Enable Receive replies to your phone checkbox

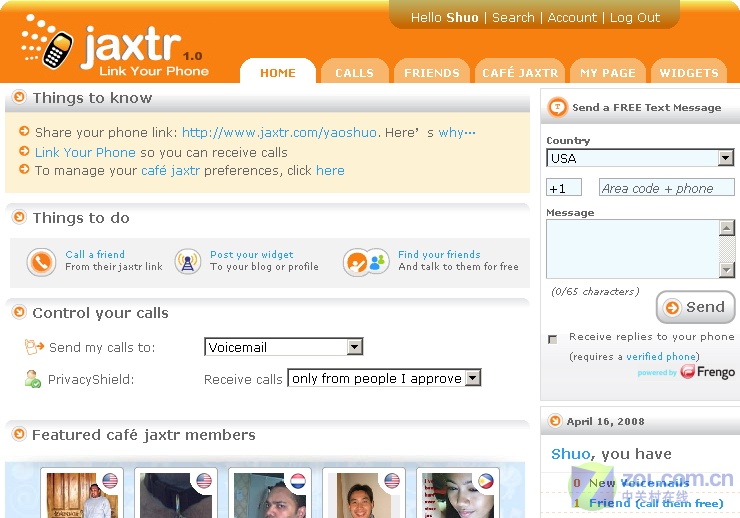click(552, 339)
